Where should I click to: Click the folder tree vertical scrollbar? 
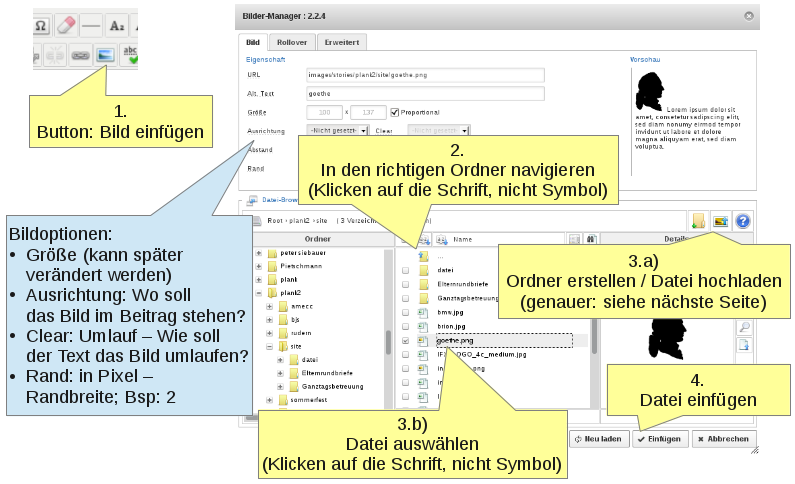[x=388, y=340]
